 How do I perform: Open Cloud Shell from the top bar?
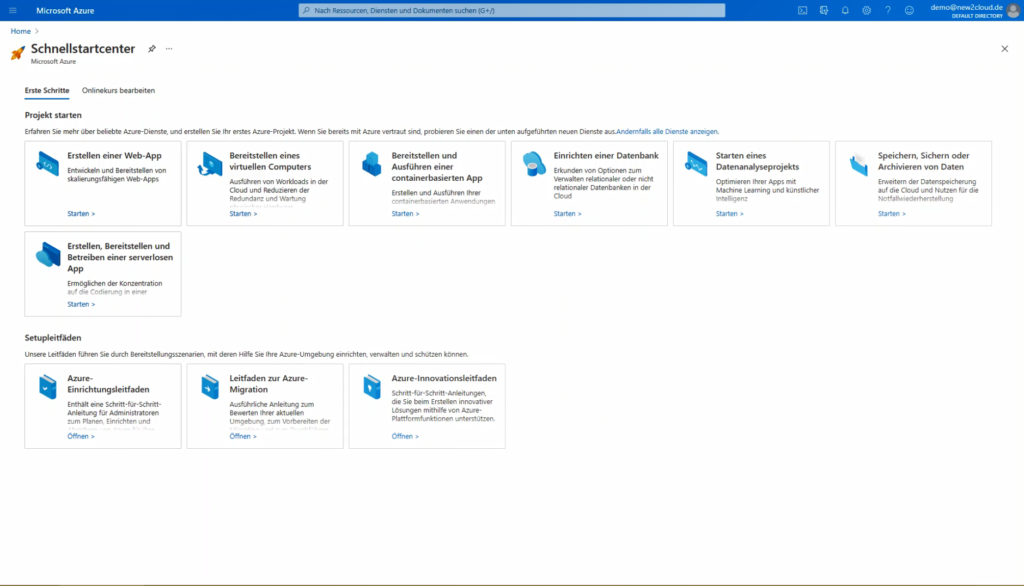[x=803, y=10]
